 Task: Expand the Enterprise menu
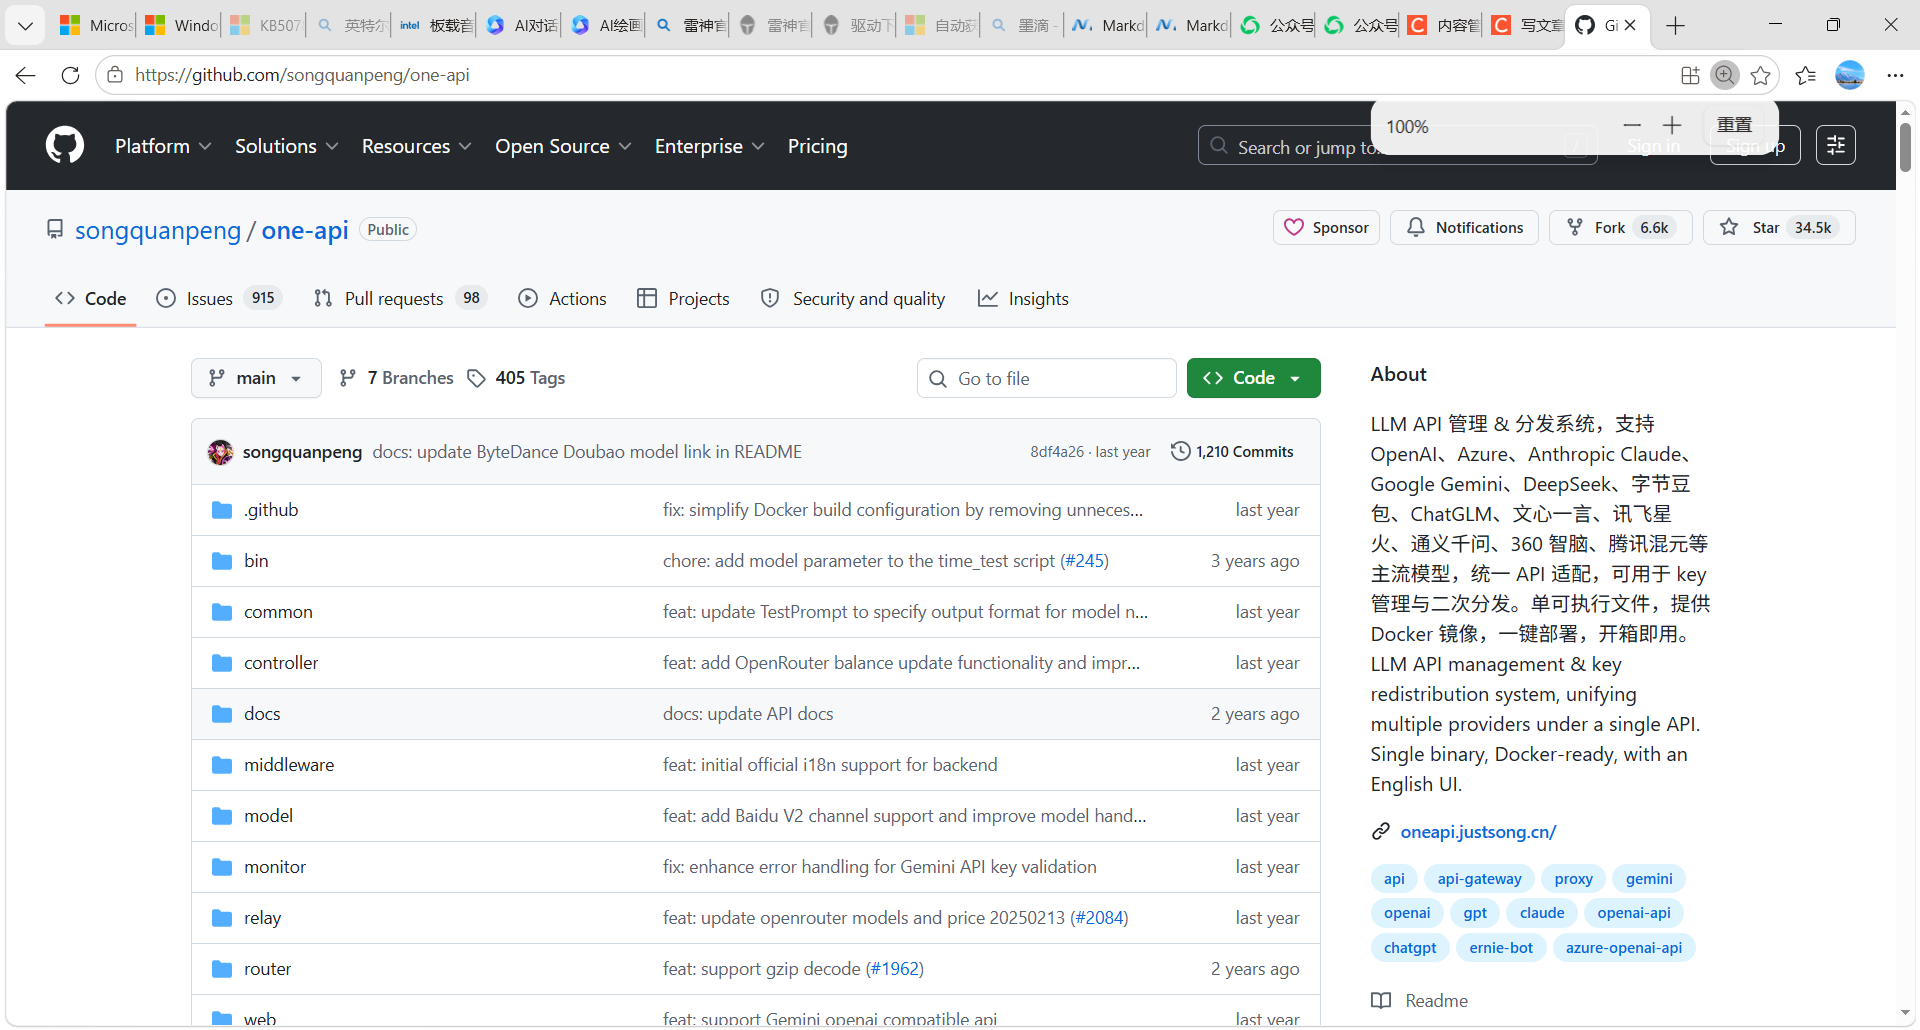point(710,146)
